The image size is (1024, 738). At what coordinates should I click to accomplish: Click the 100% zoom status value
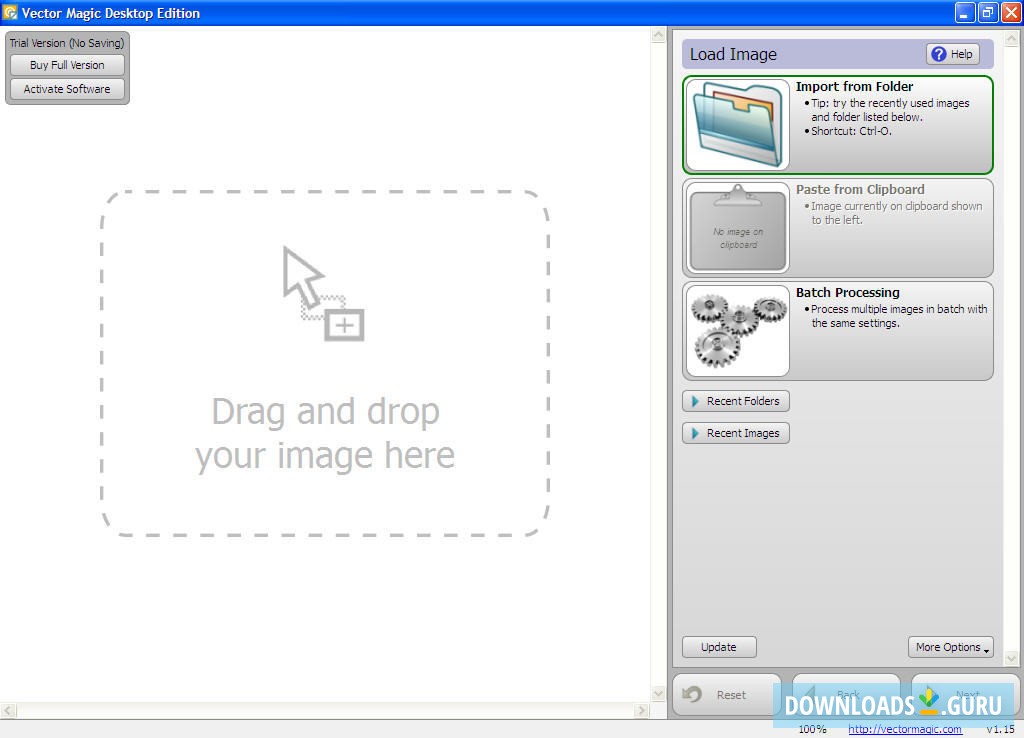pyautogui.click(x=812, y=729)
